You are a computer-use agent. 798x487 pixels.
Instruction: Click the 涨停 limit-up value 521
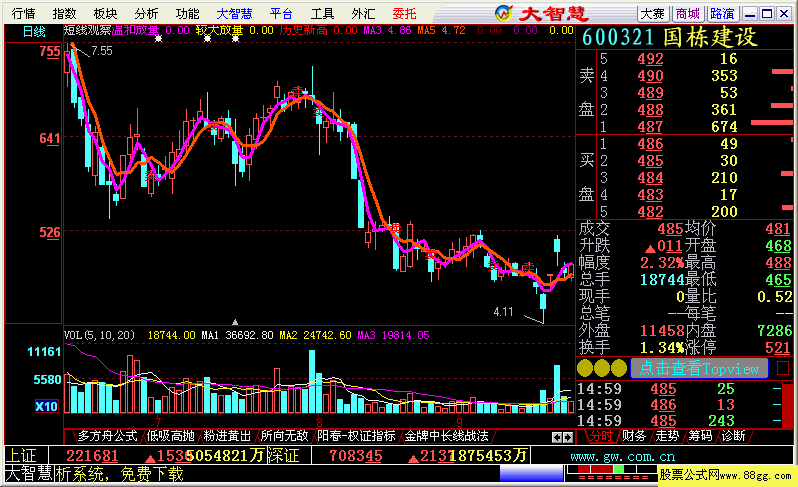[x=778, y=347]
